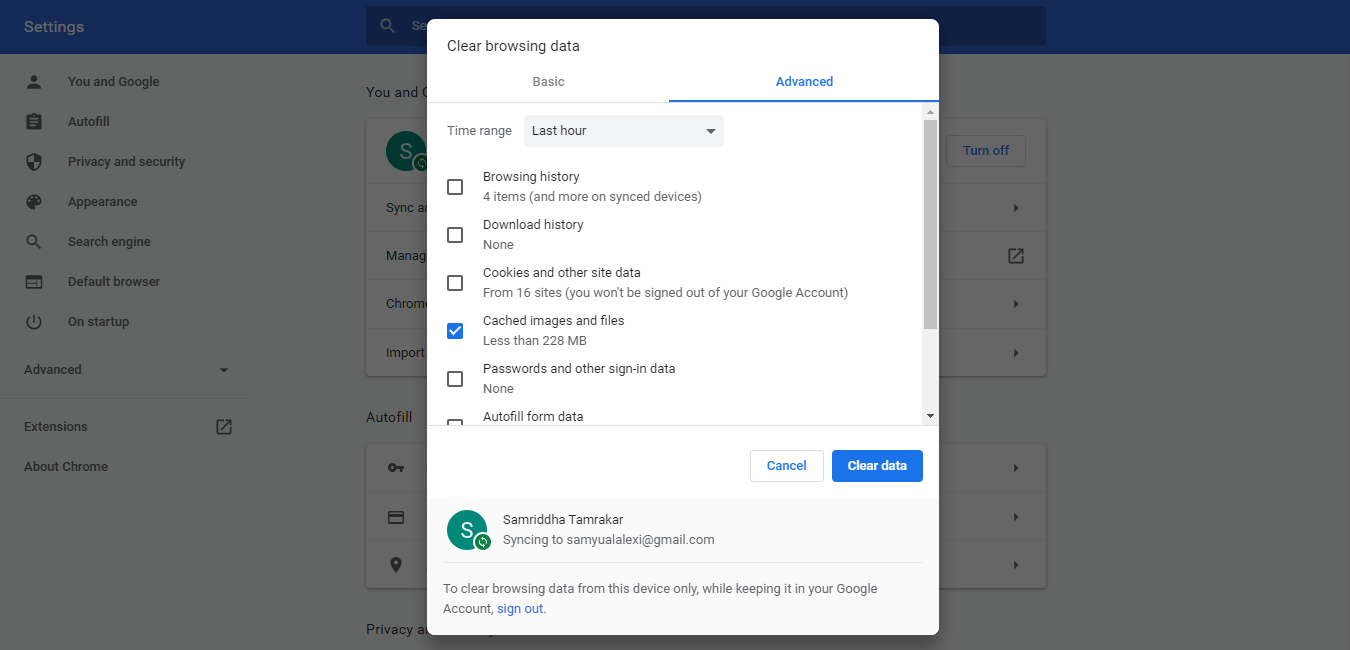This screenshot has height=650, width=1350.
Task: Click the Turn off sync button
Action: point(986,151)
